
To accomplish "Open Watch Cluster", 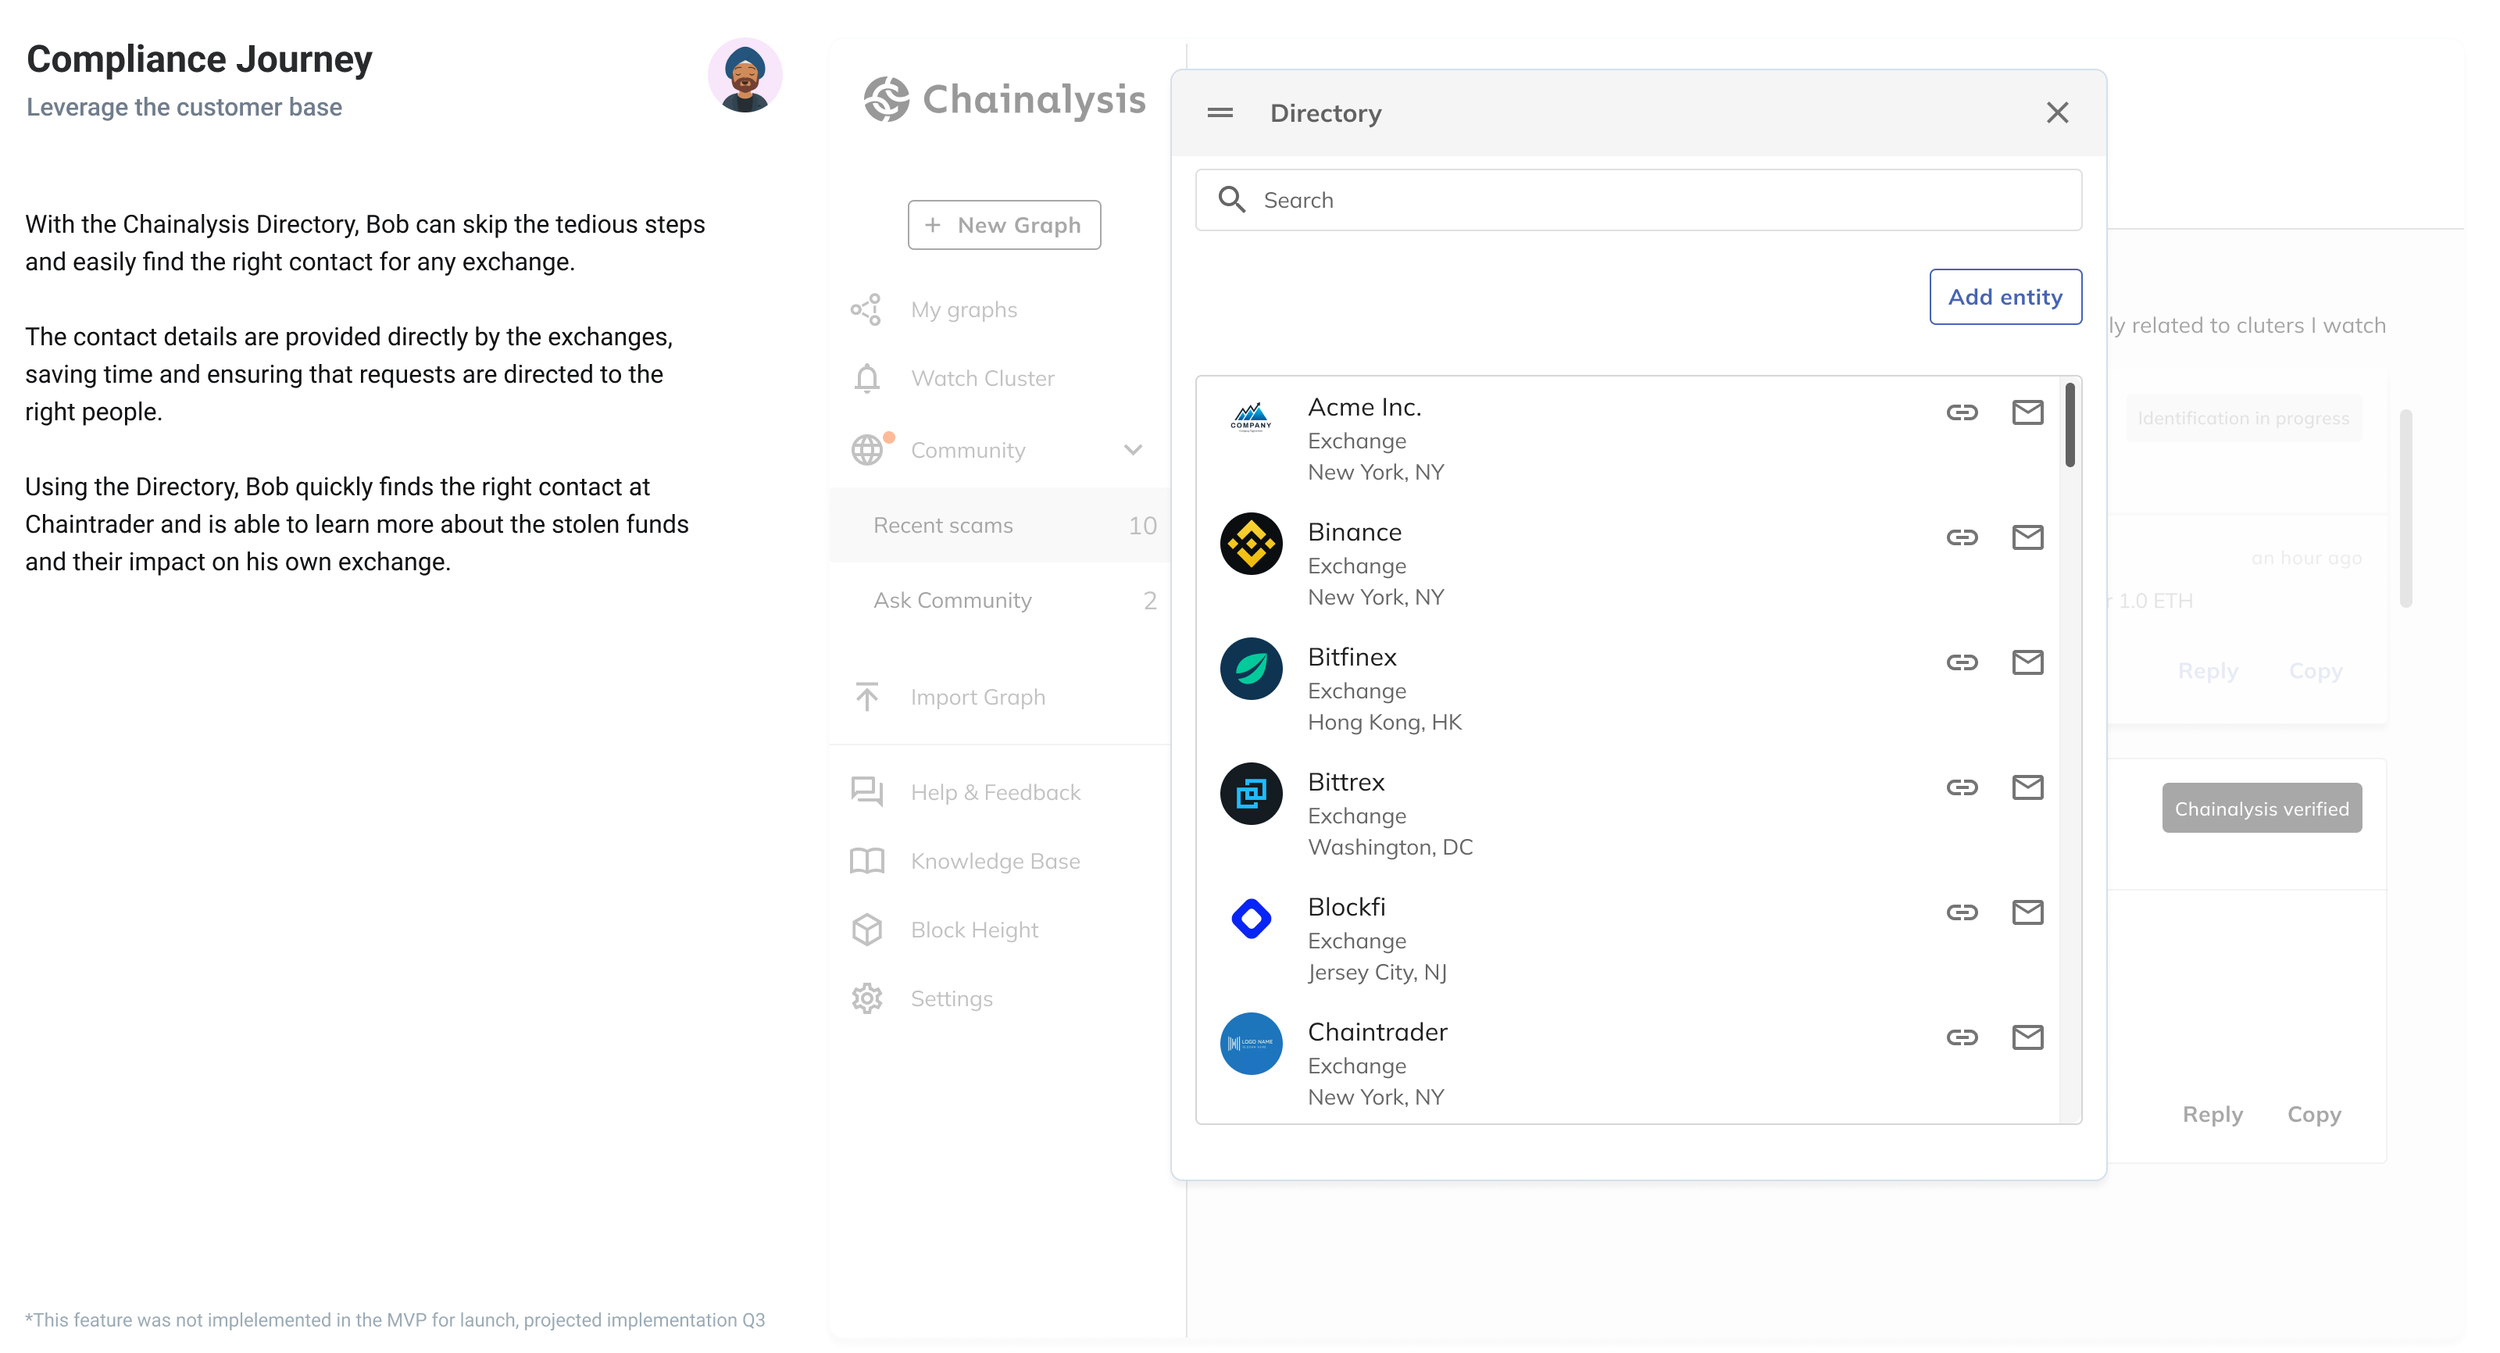I will 982,379.
